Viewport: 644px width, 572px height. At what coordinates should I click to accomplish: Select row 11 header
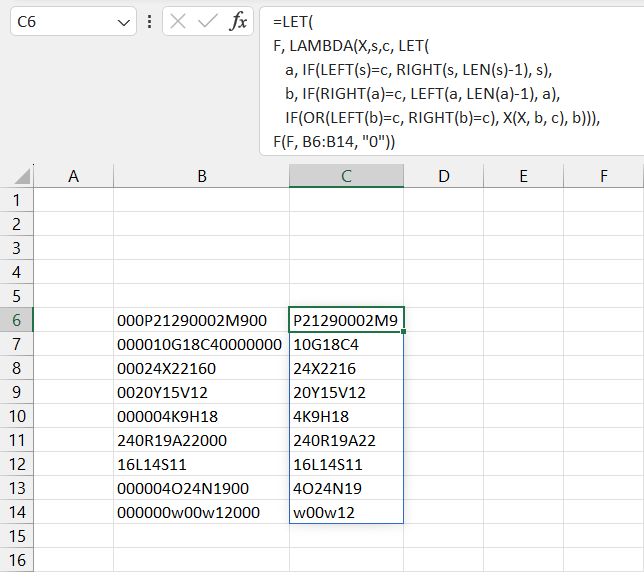(16, 440)
